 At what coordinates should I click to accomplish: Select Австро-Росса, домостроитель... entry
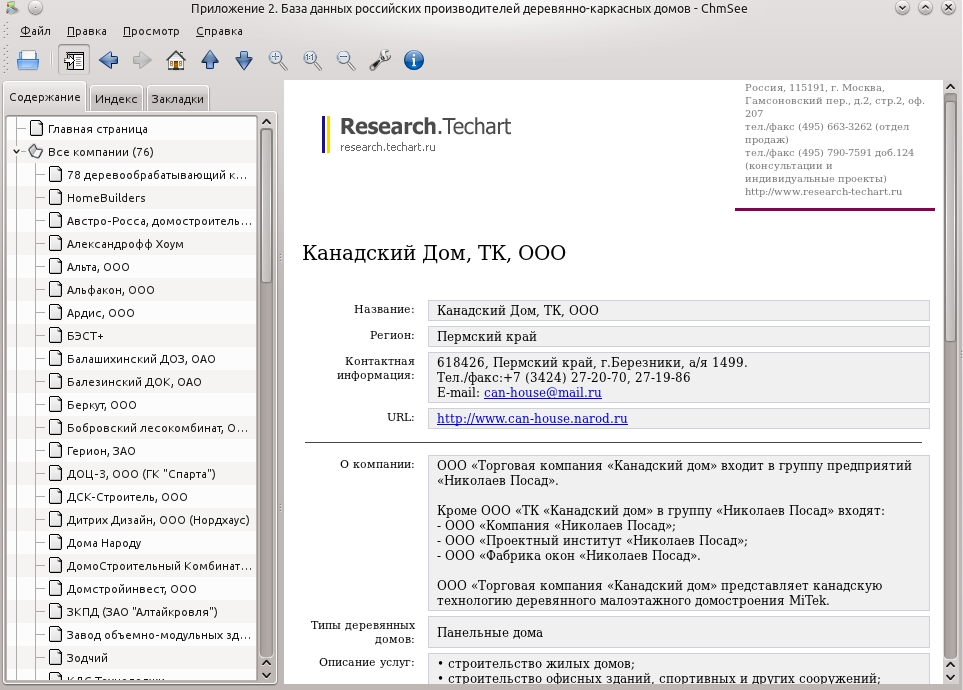159,221
